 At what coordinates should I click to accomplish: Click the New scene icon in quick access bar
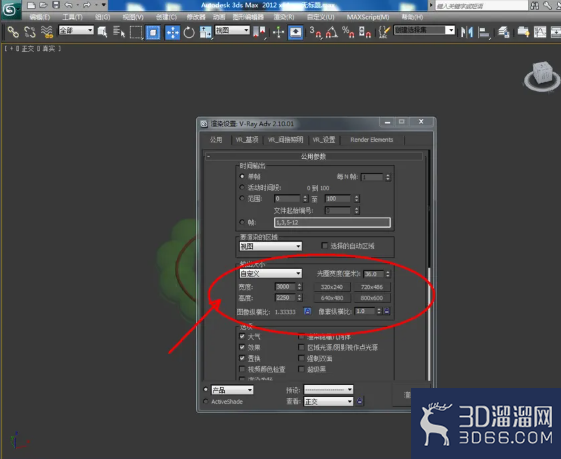tap(31, 5)
